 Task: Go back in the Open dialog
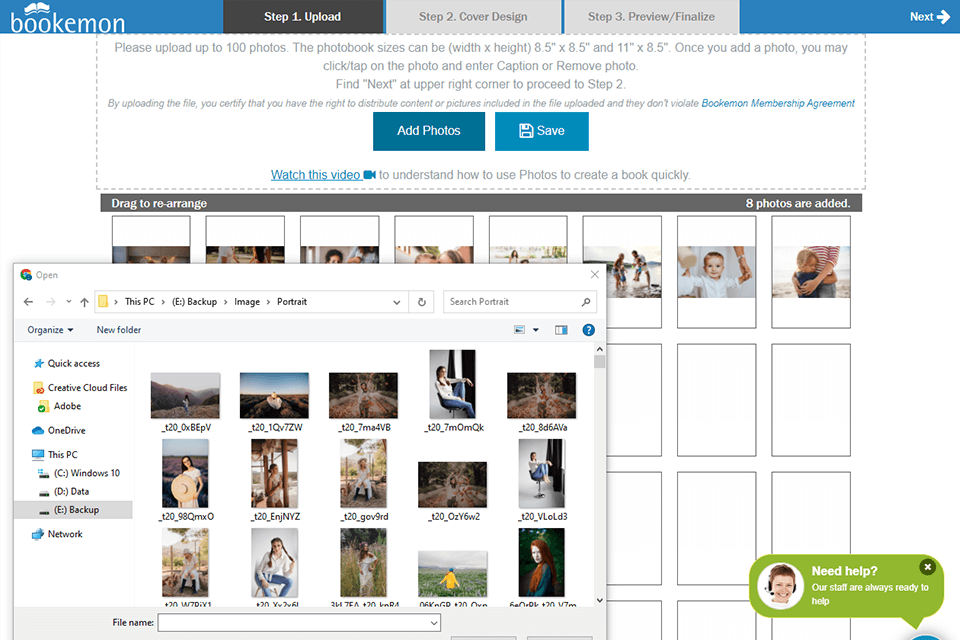tap(28, 302)
